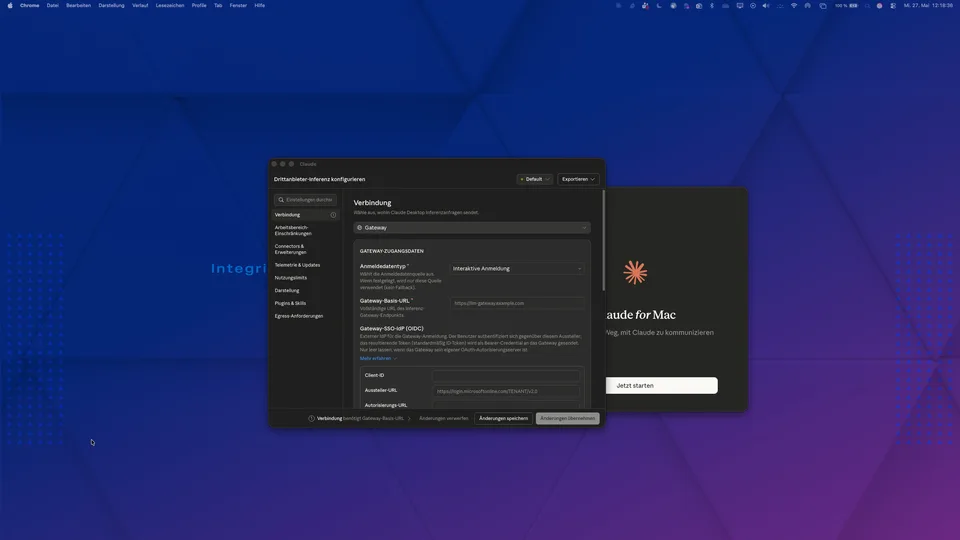Screen dimensions: 960x540
Task: Click the Verbindung benötigt Gateway-Basis-URL status
Action: pos(360,419)
